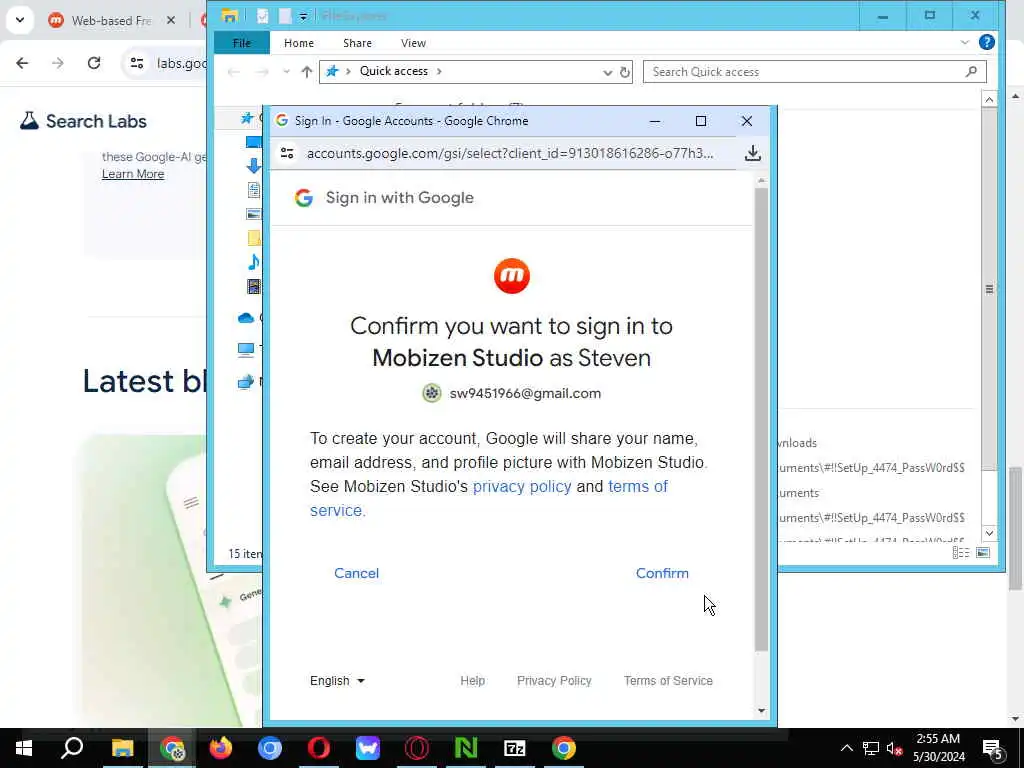Cancel the Google sign-in request
The width and height of the screenshot is (1024, 768).
[x=356, y=573]
